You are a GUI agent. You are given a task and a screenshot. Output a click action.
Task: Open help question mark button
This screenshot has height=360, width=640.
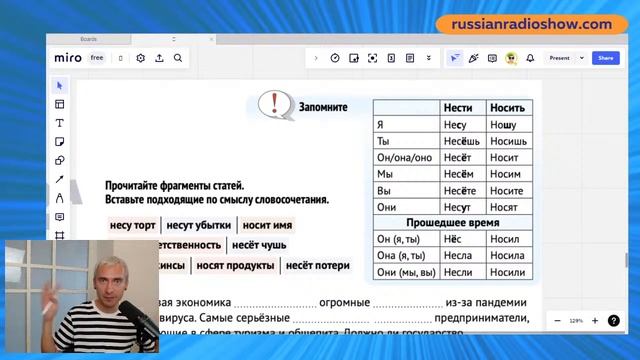pyautogui.click(x=613, y=321)
